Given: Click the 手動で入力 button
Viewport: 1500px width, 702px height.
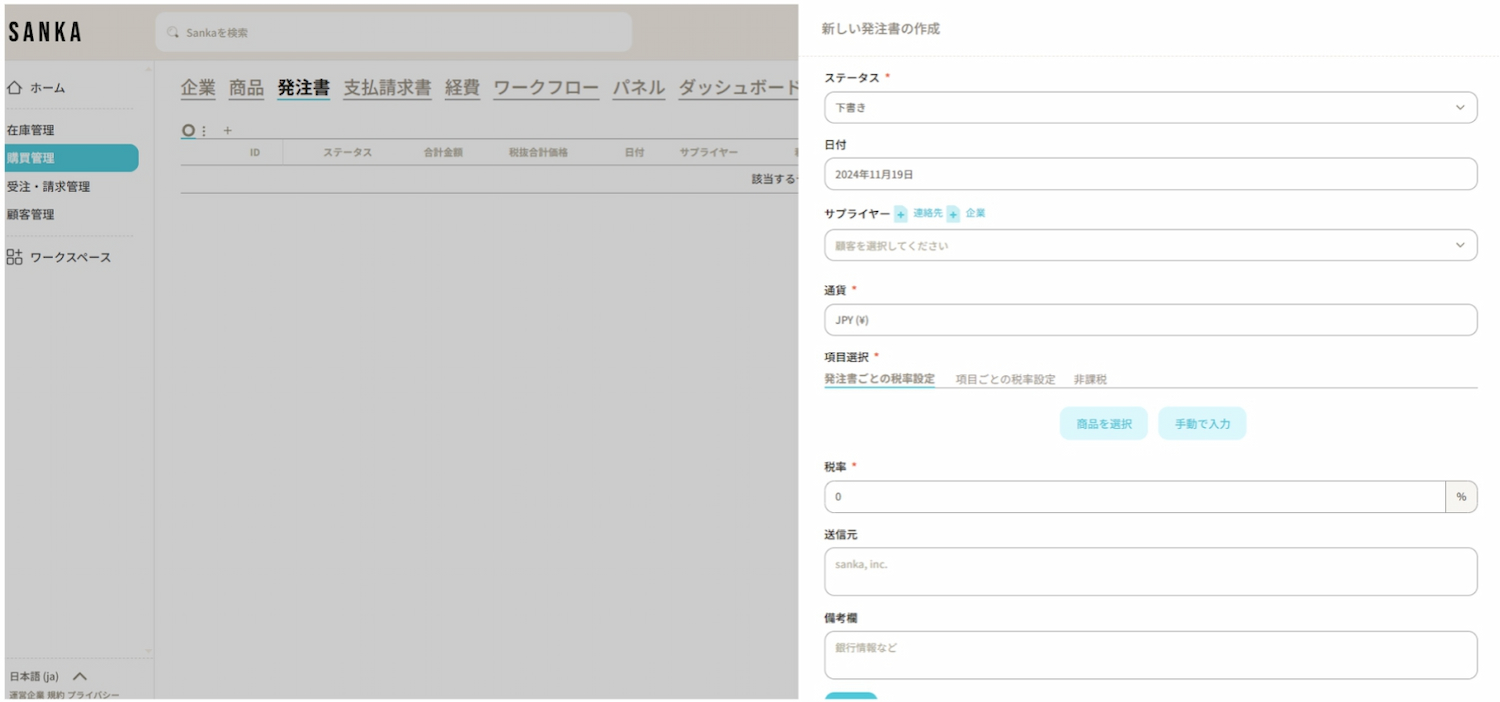Looking at the screenshot, I should coord(1202,424).
